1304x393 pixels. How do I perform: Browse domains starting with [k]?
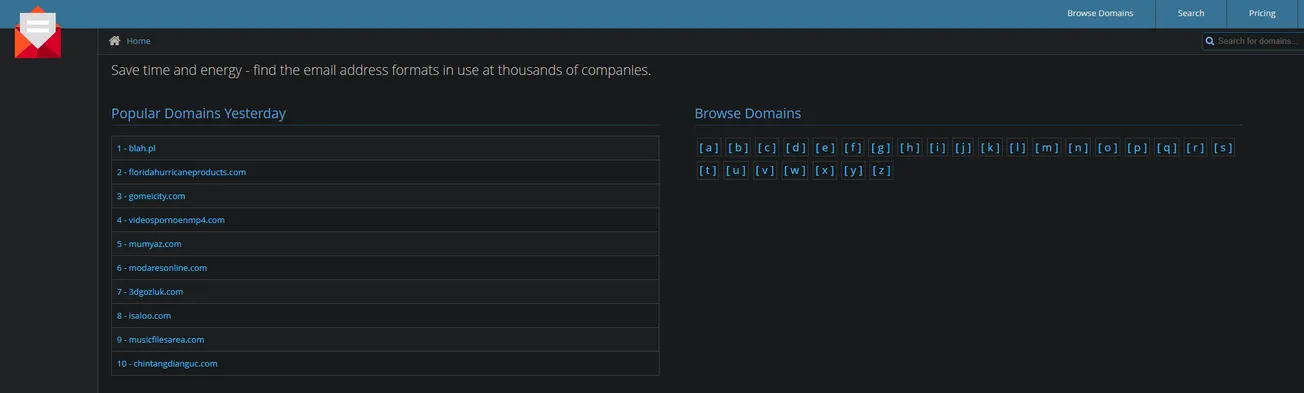991,148
